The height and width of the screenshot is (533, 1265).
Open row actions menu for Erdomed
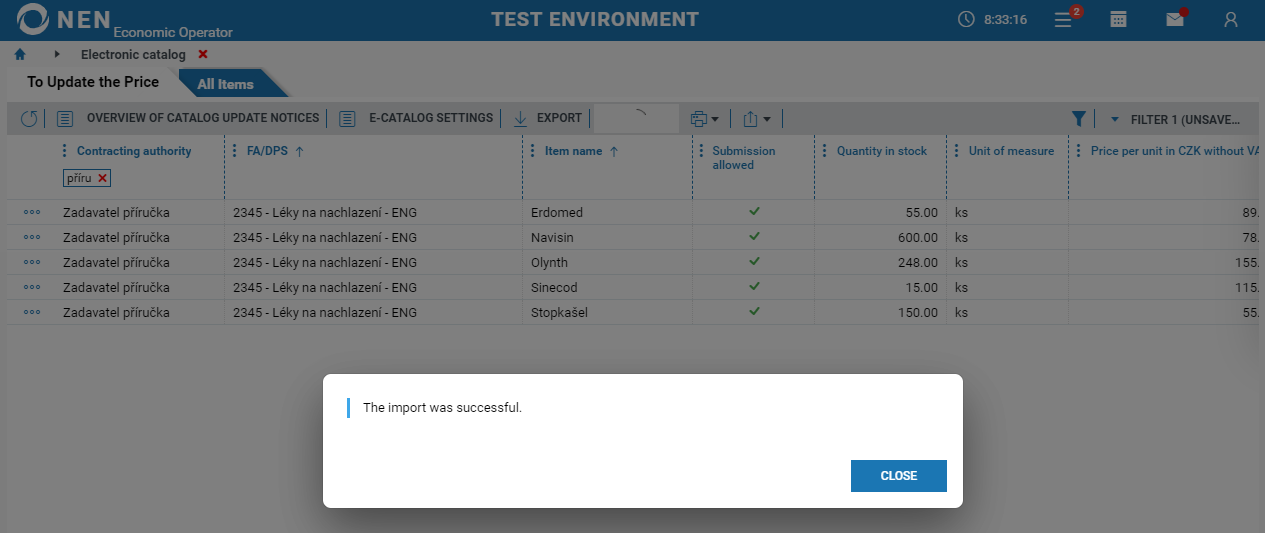[x=32, y=213]
